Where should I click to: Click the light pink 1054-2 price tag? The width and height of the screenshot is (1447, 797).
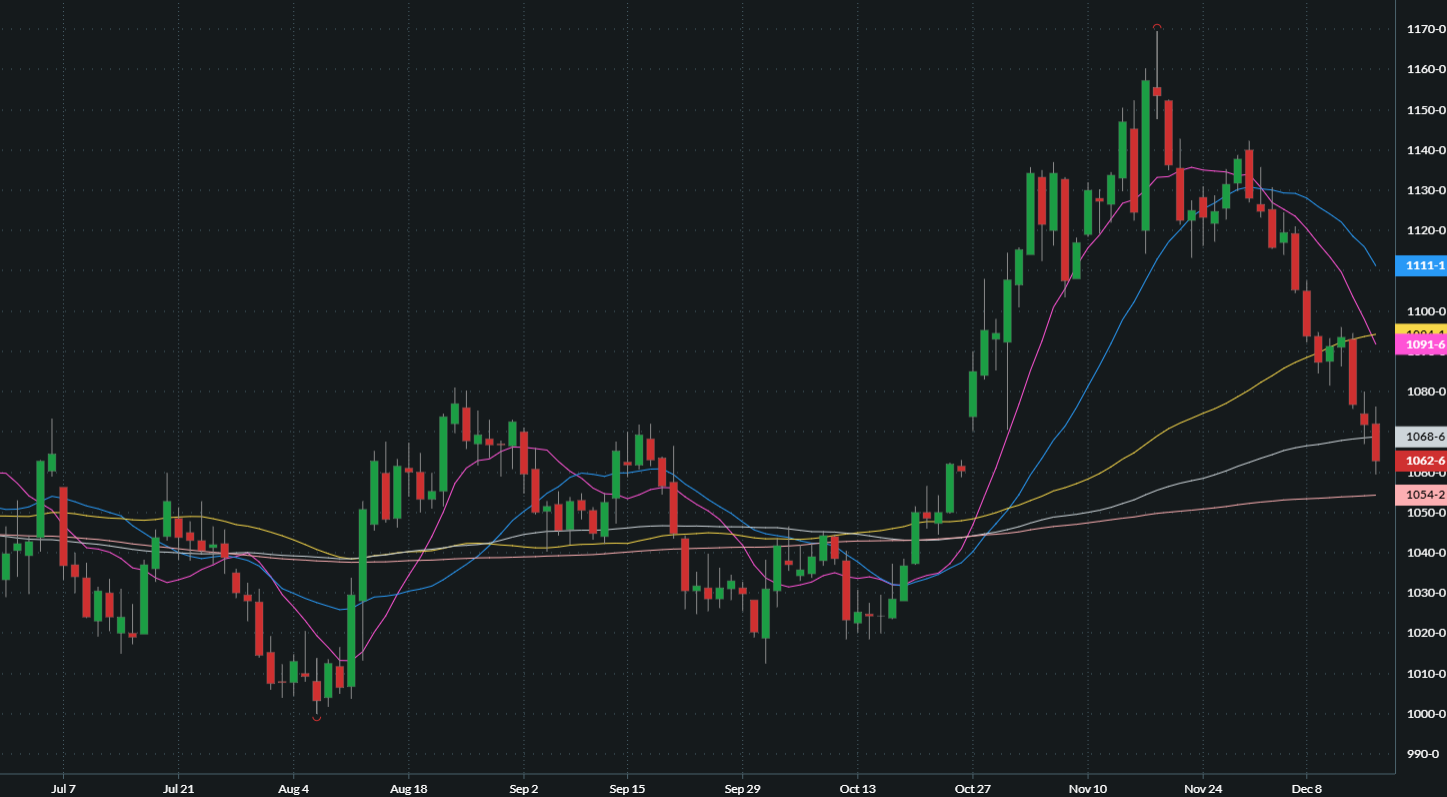pos(1425,495)
